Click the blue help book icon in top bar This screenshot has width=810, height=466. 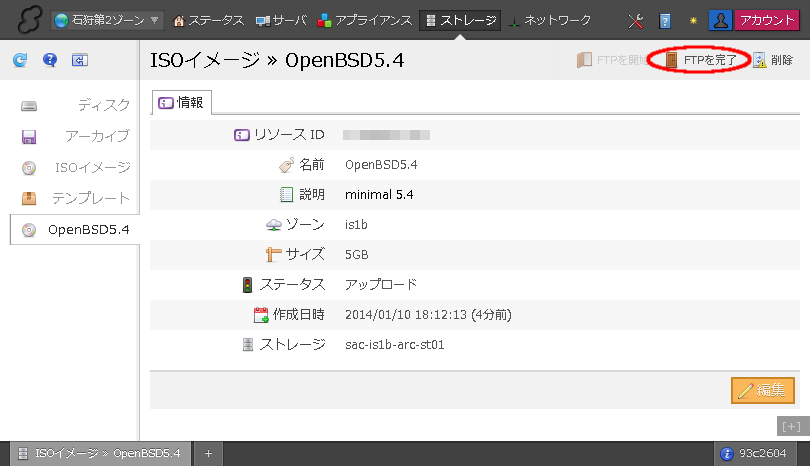pos(665,20)
